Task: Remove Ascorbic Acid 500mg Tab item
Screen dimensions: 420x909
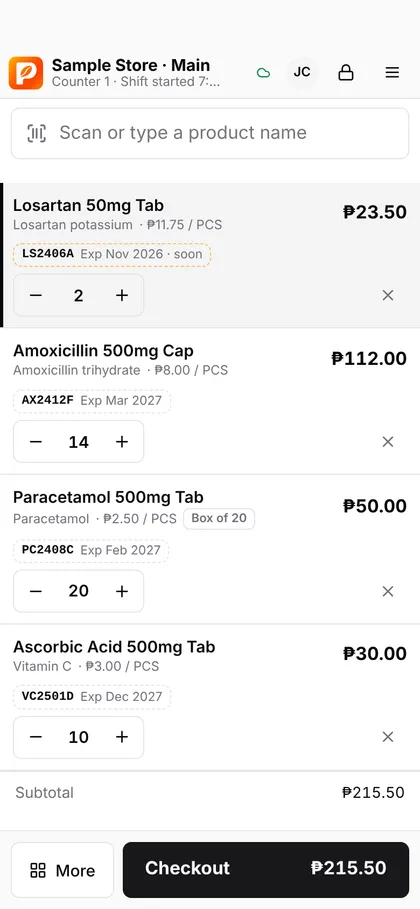Action: click(388, 737)
